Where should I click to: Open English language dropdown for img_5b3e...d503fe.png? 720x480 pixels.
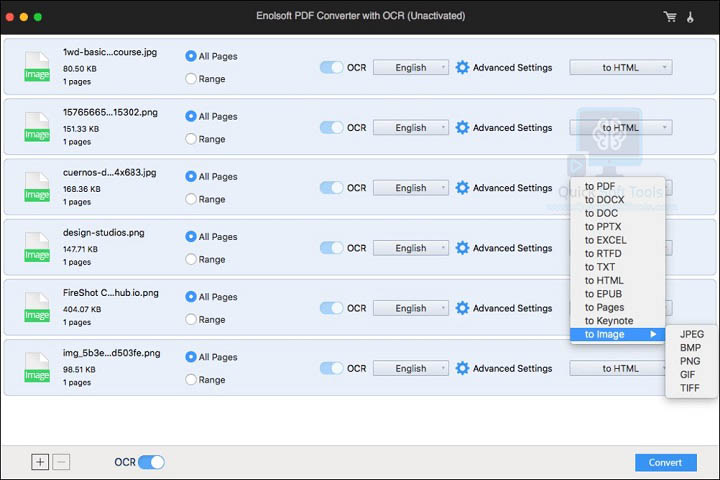click(411, 368)
